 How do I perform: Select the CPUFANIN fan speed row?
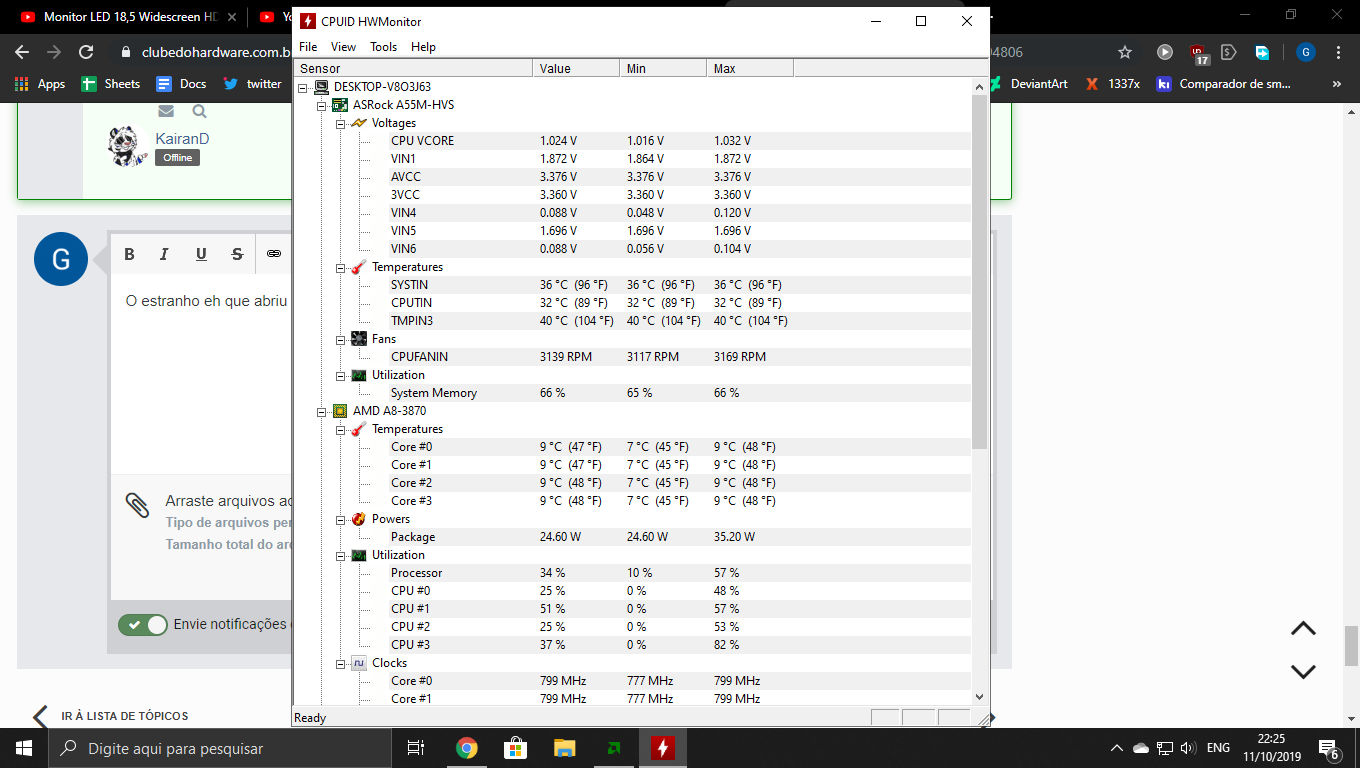click(680, 357)
